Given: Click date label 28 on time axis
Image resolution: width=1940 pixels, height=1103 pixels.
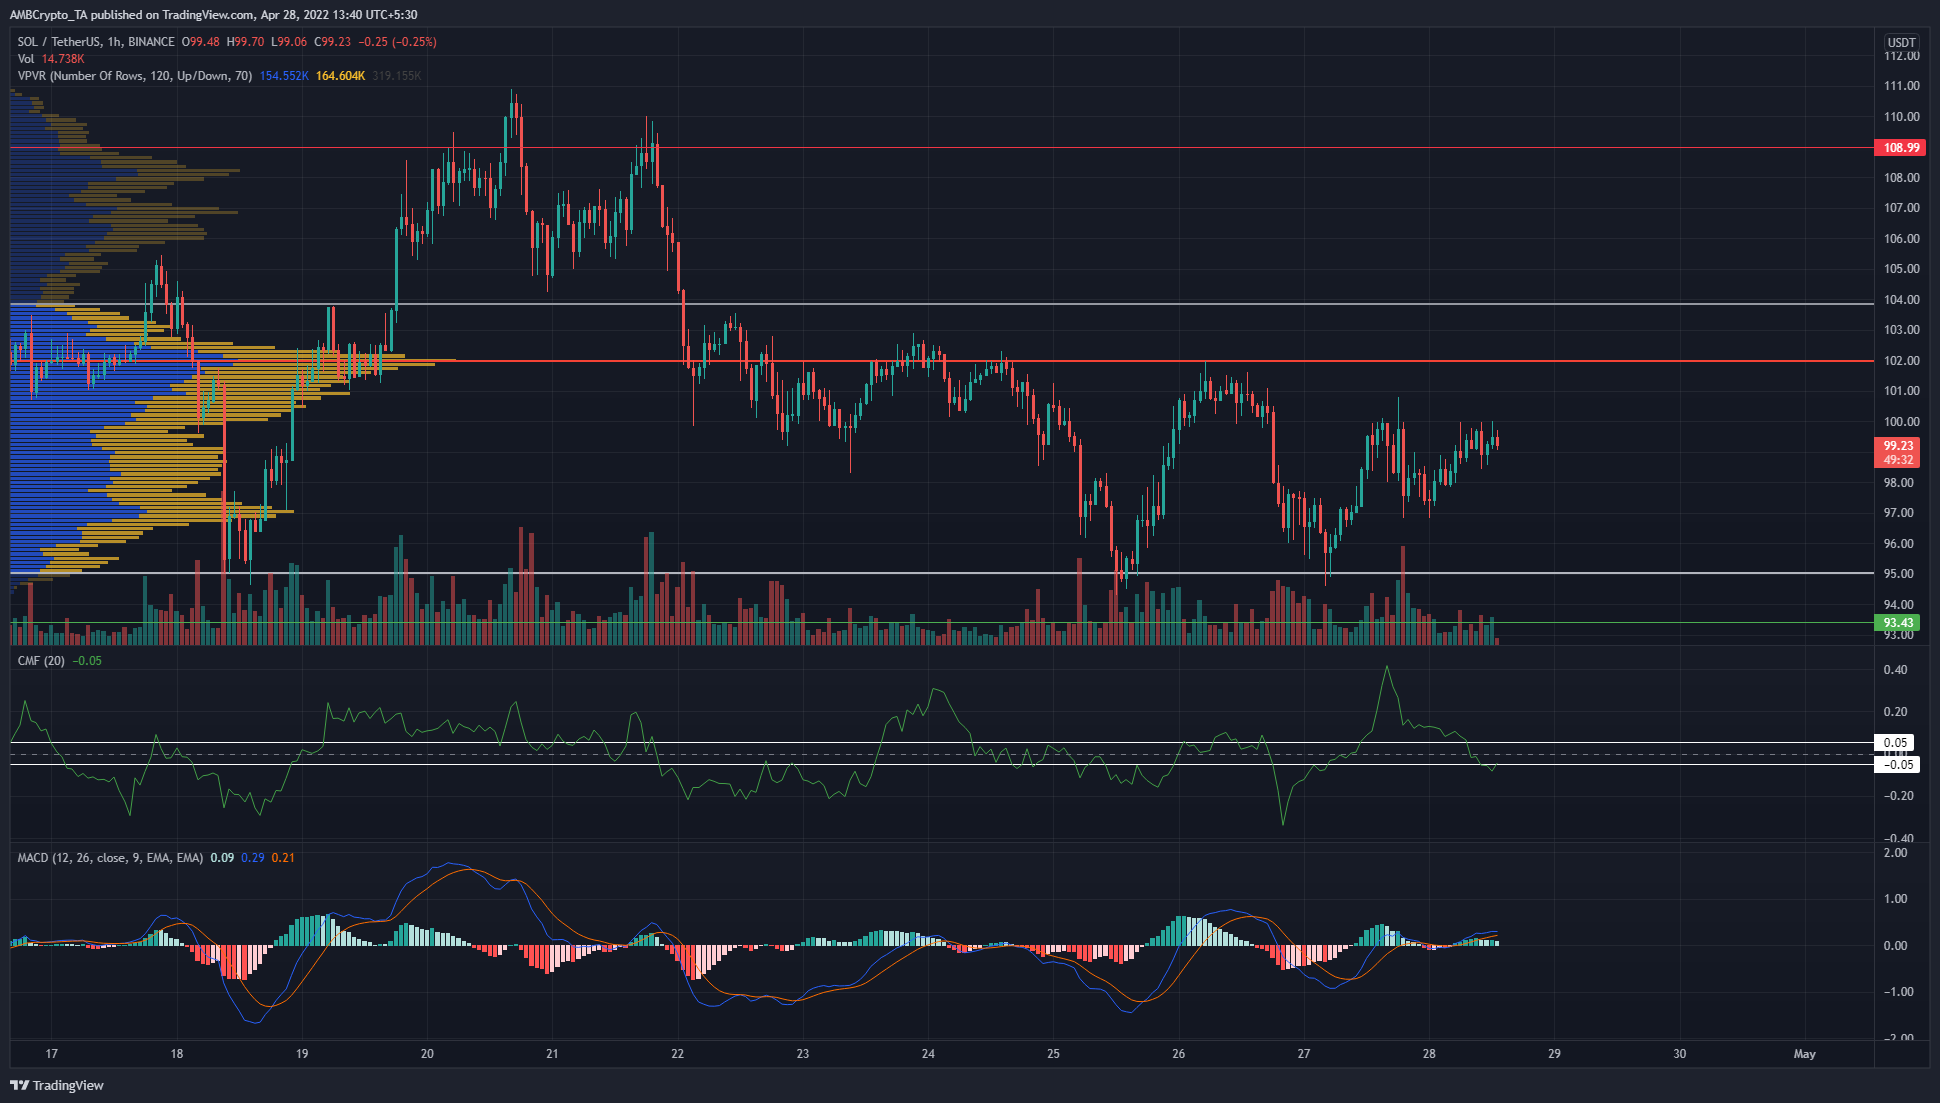Looking at the screenshot, I should tap(1429, 1054).
